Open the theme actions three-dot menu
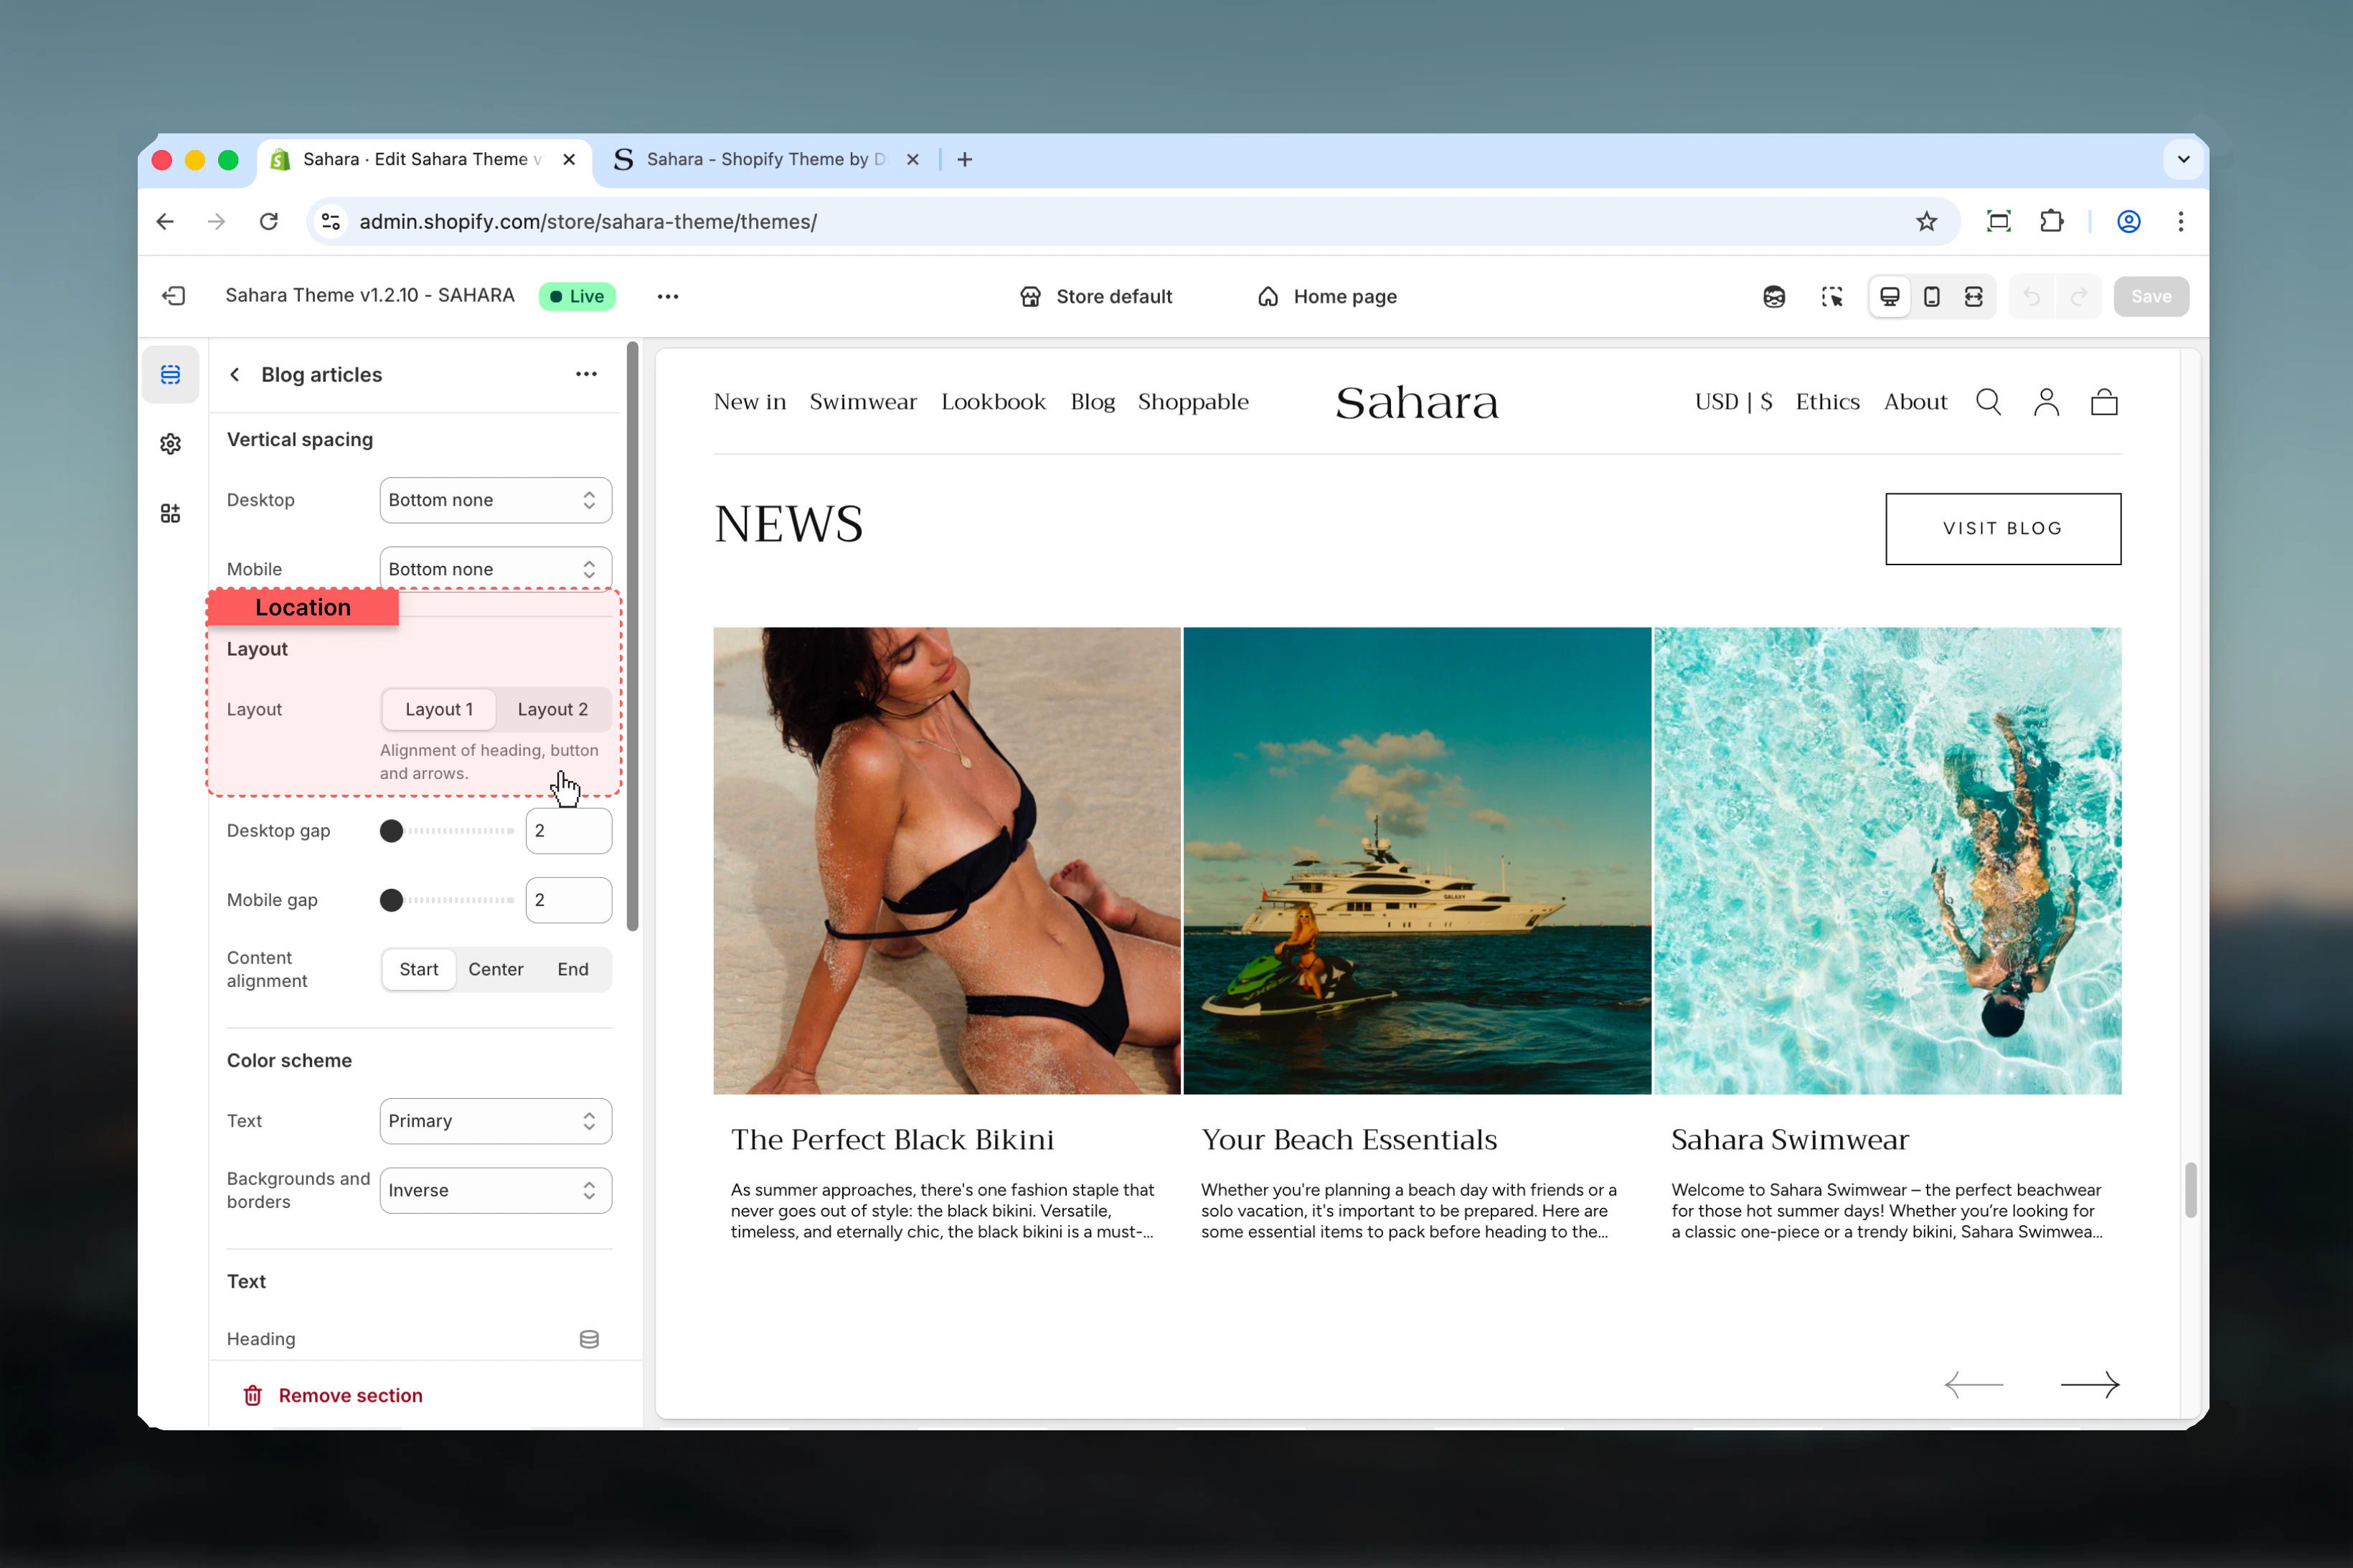2353x1568 pixels. [668, 296]
